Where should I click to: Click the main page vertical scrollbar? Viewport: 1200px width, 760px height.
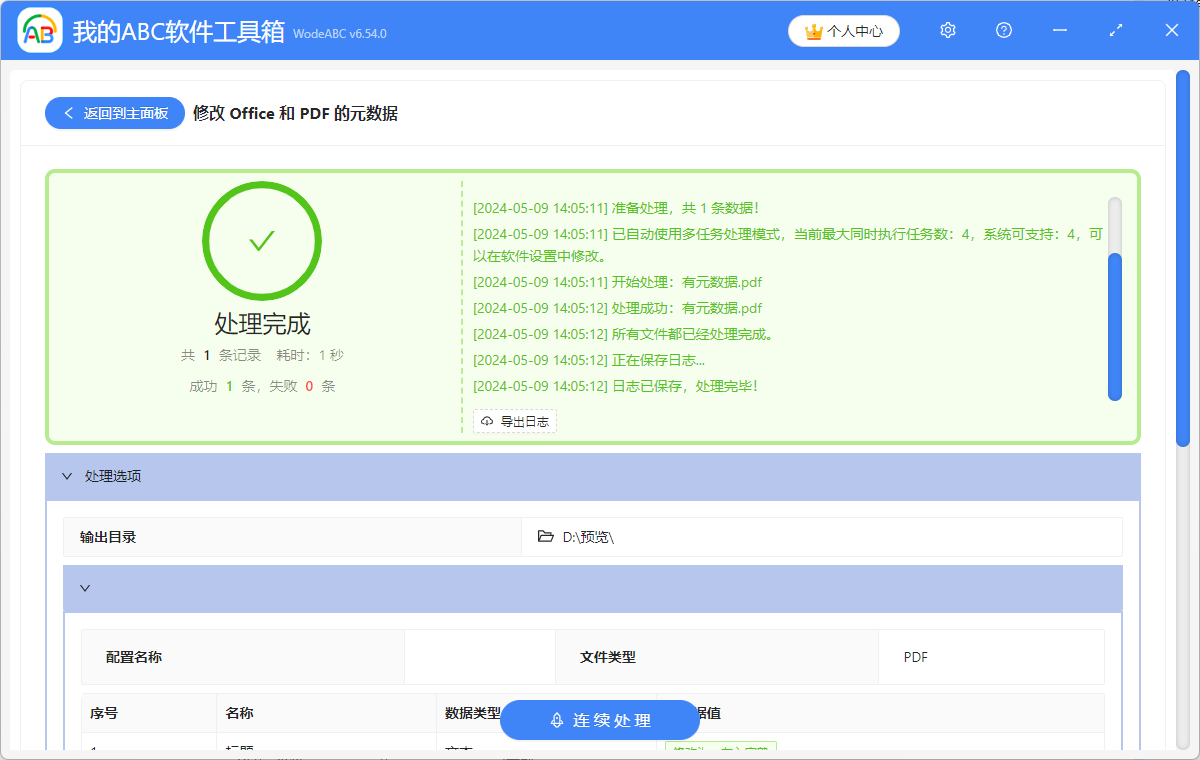click(1182, 260)
